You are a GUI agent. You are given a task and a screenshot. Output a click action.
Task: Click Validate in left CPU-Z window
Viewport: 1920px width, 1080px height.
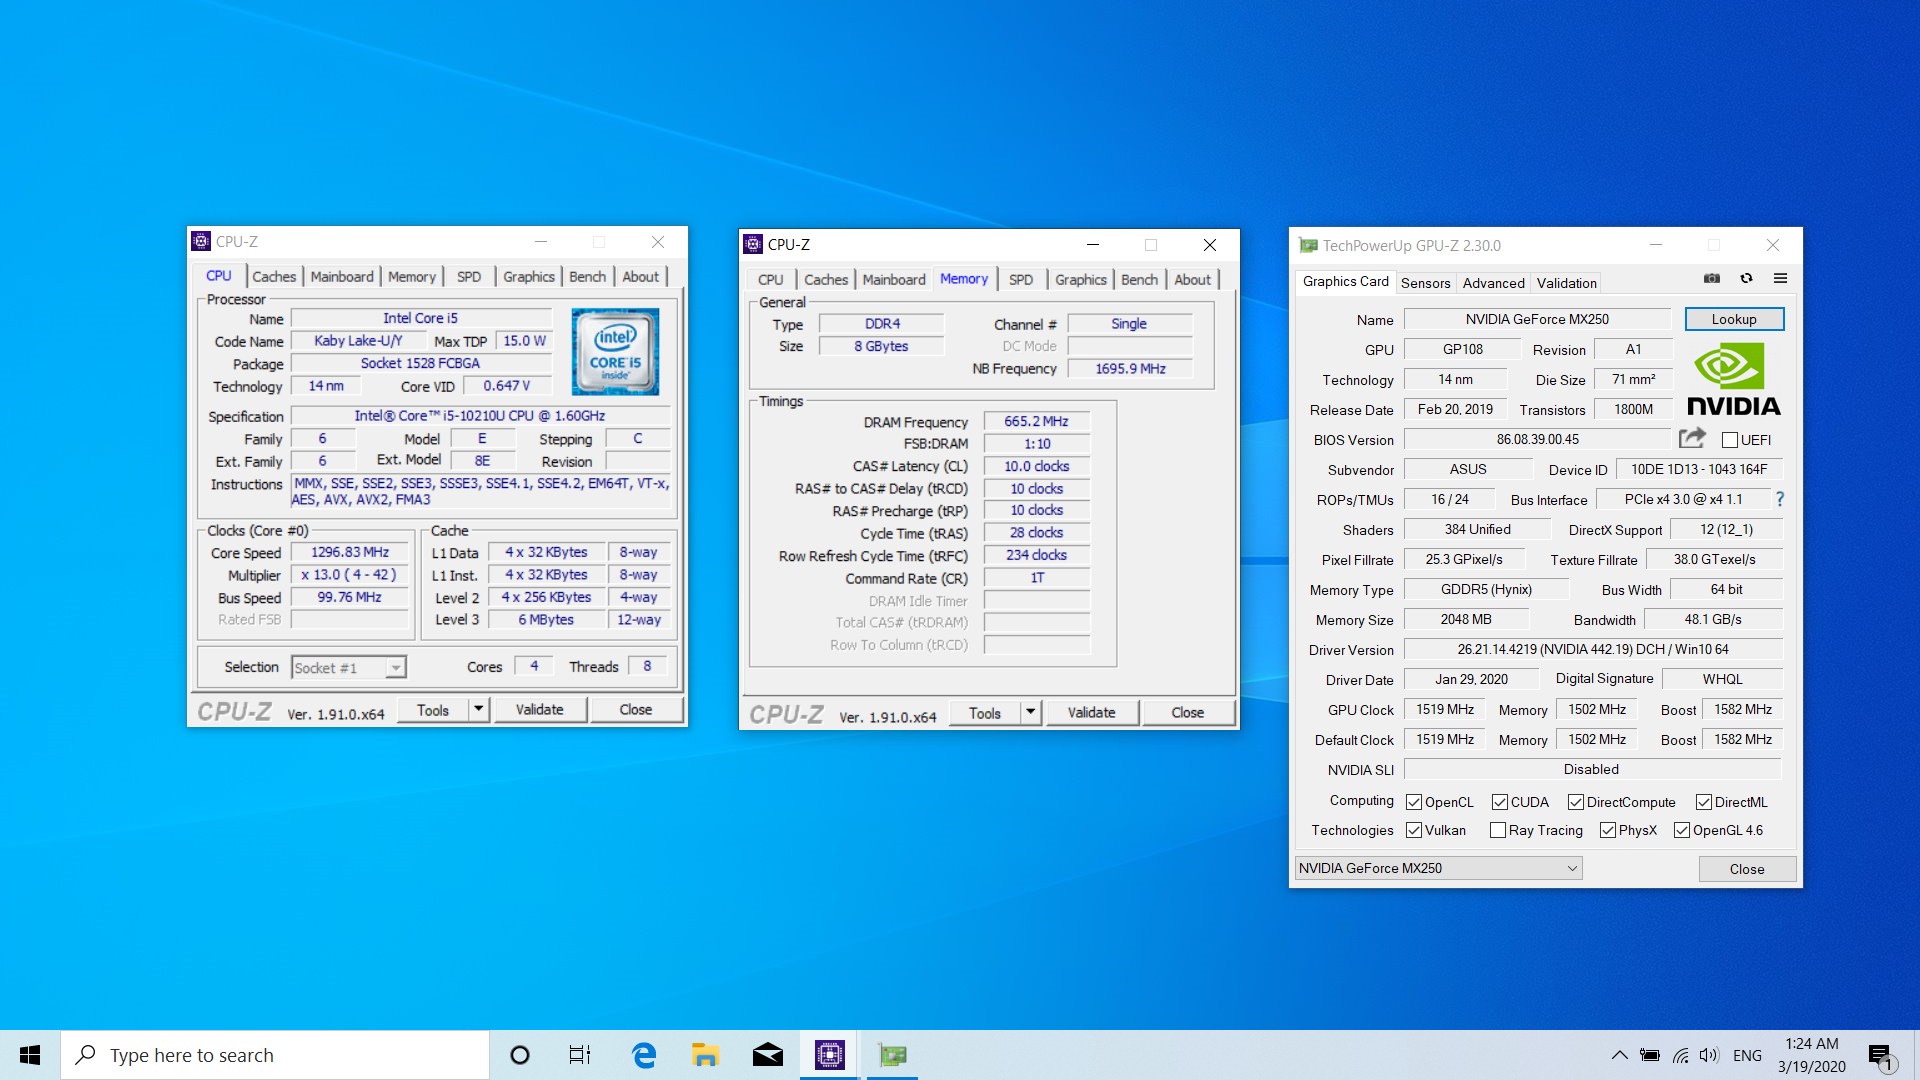540,709
